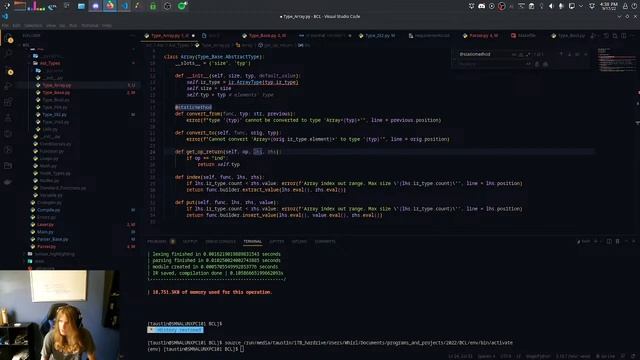This screenshot has height=360, width=640.
Task: Split the terminal panel
Action: coord(609,242)
